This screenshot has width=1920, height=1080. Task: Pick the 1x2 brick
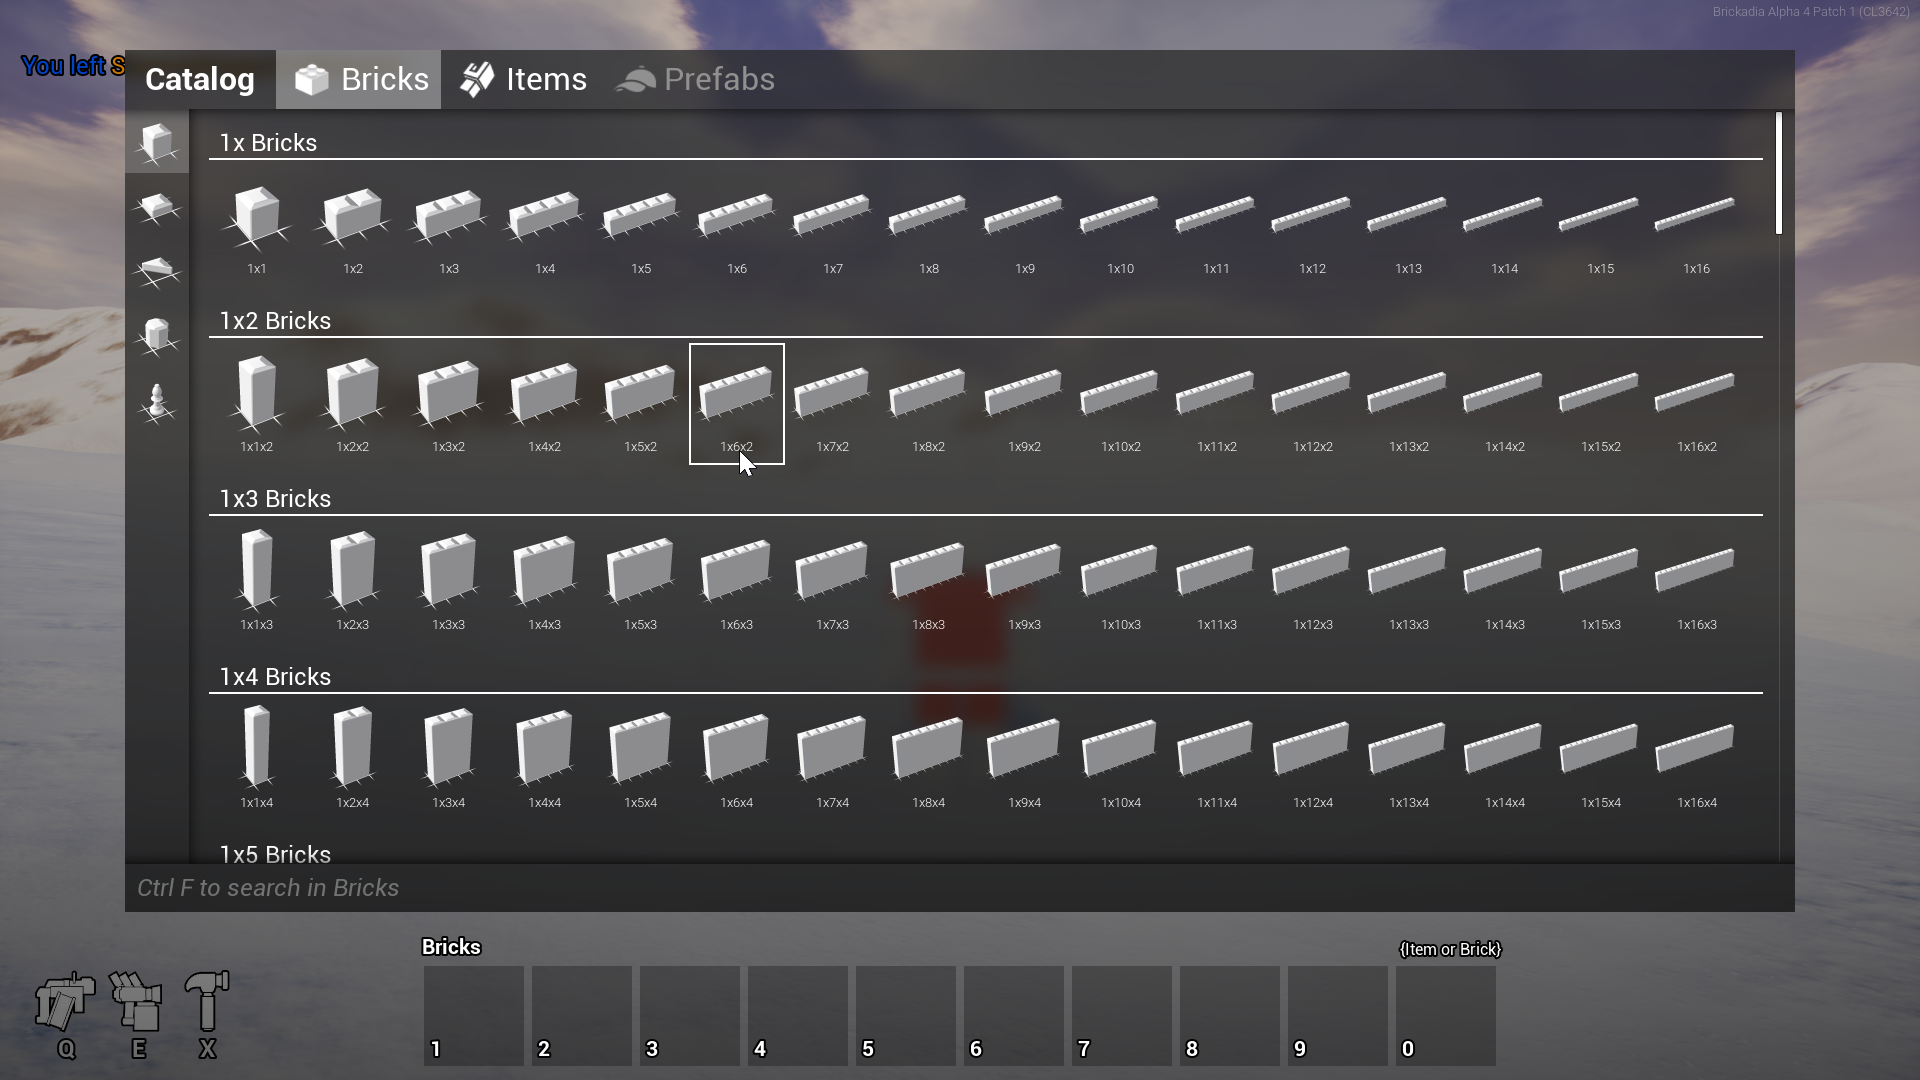[353, 227]
